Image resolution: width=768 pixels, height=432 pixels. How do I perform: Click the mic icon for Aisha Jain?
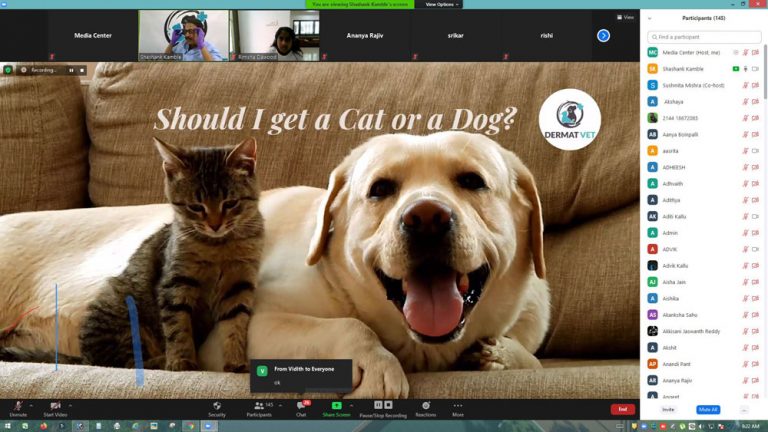pyautogui.click(x=745, y=282)
